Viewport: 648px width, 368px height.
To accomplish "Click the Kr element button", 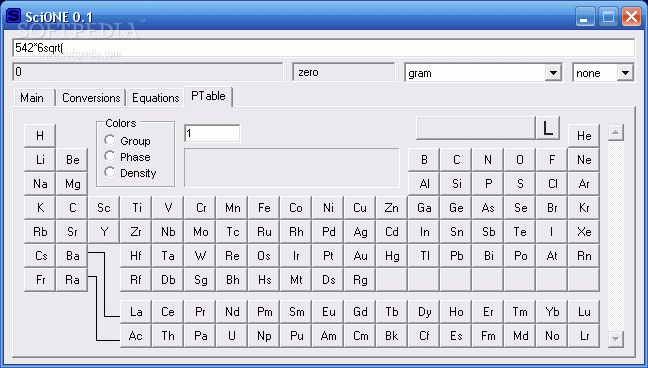I will [584, 208].
